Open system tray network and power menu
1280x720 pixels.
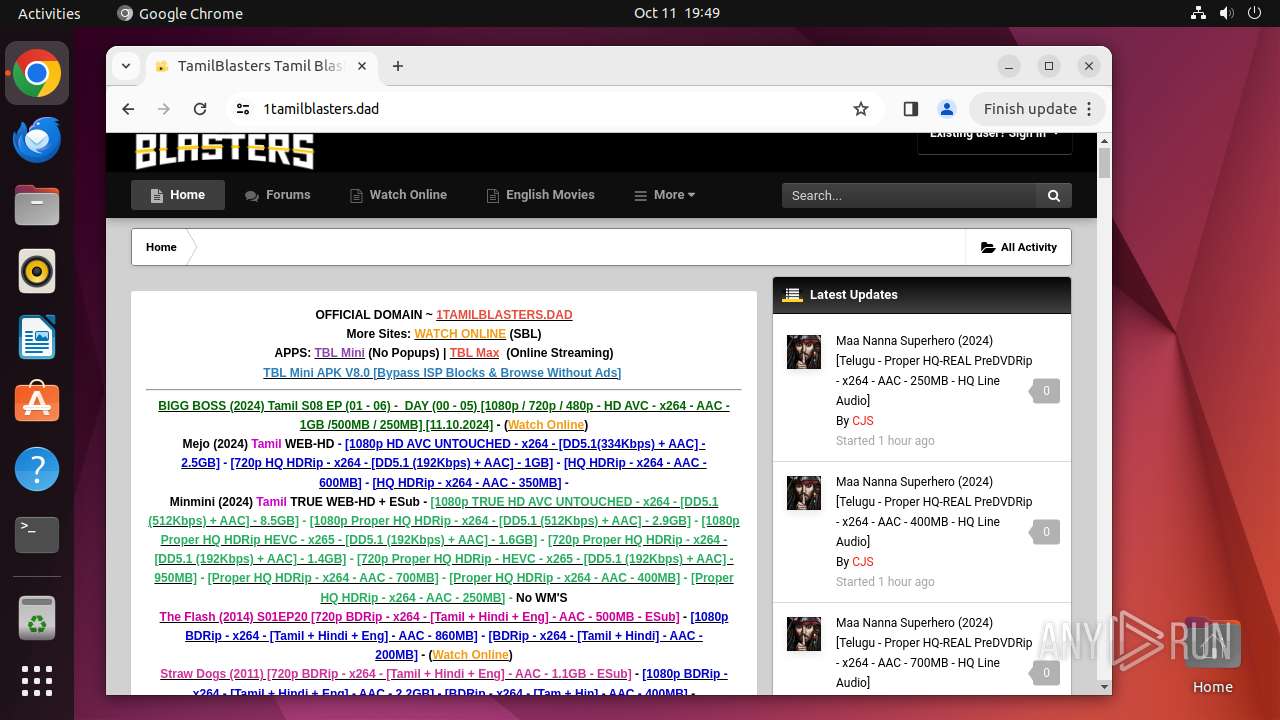1227,13
